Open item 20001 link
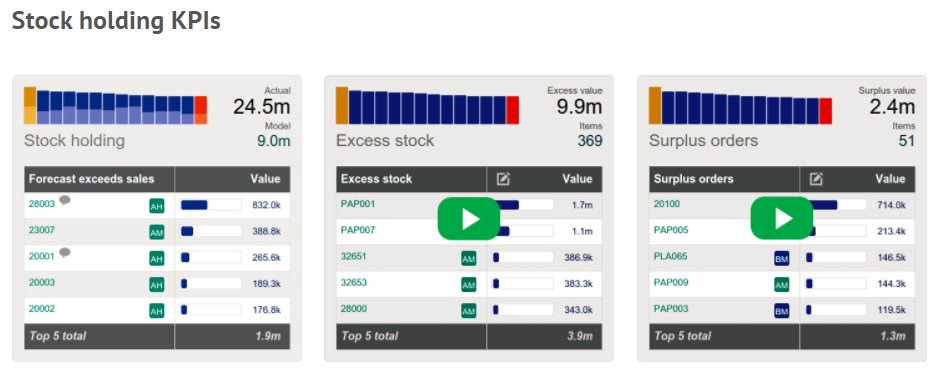 click(x=42, y=256)
